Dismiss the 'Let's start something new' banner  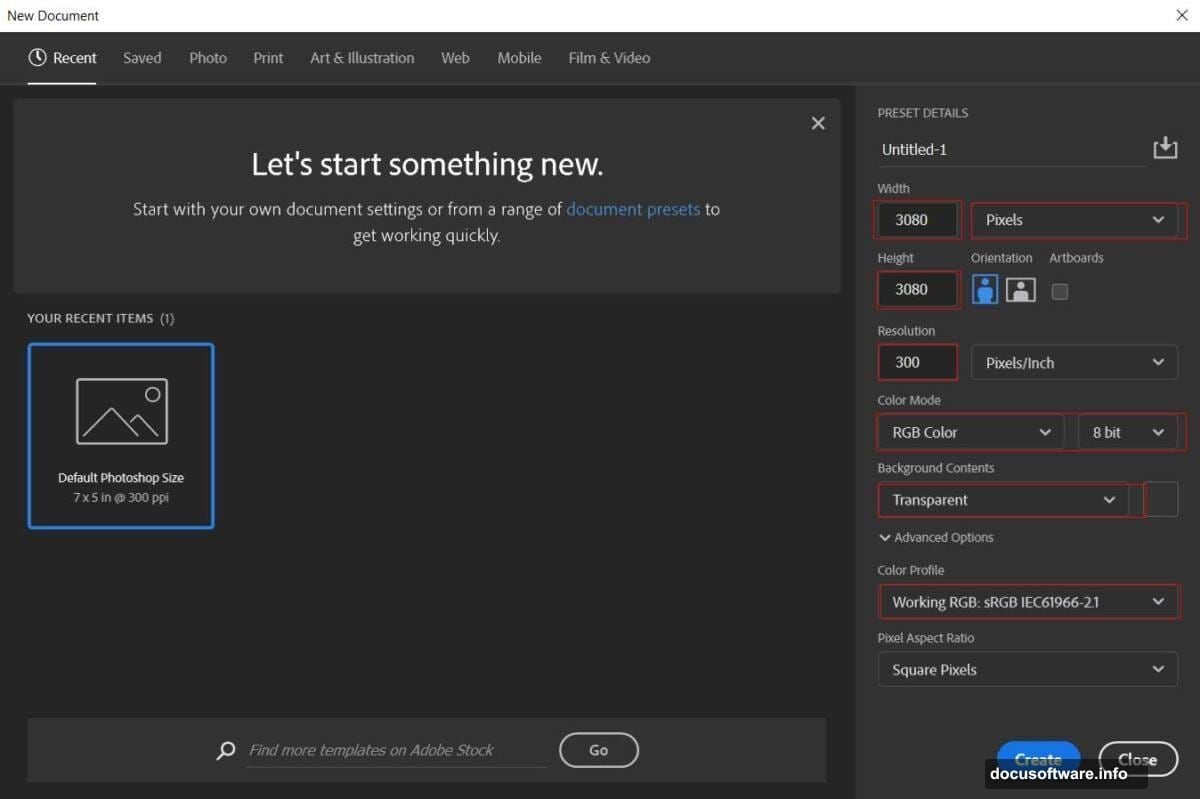pos(818,123)
